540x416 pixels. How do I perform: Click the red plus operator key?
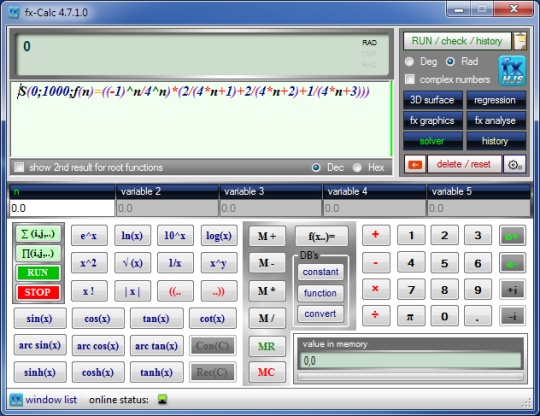pyautogui.click(x=376, y=235)
